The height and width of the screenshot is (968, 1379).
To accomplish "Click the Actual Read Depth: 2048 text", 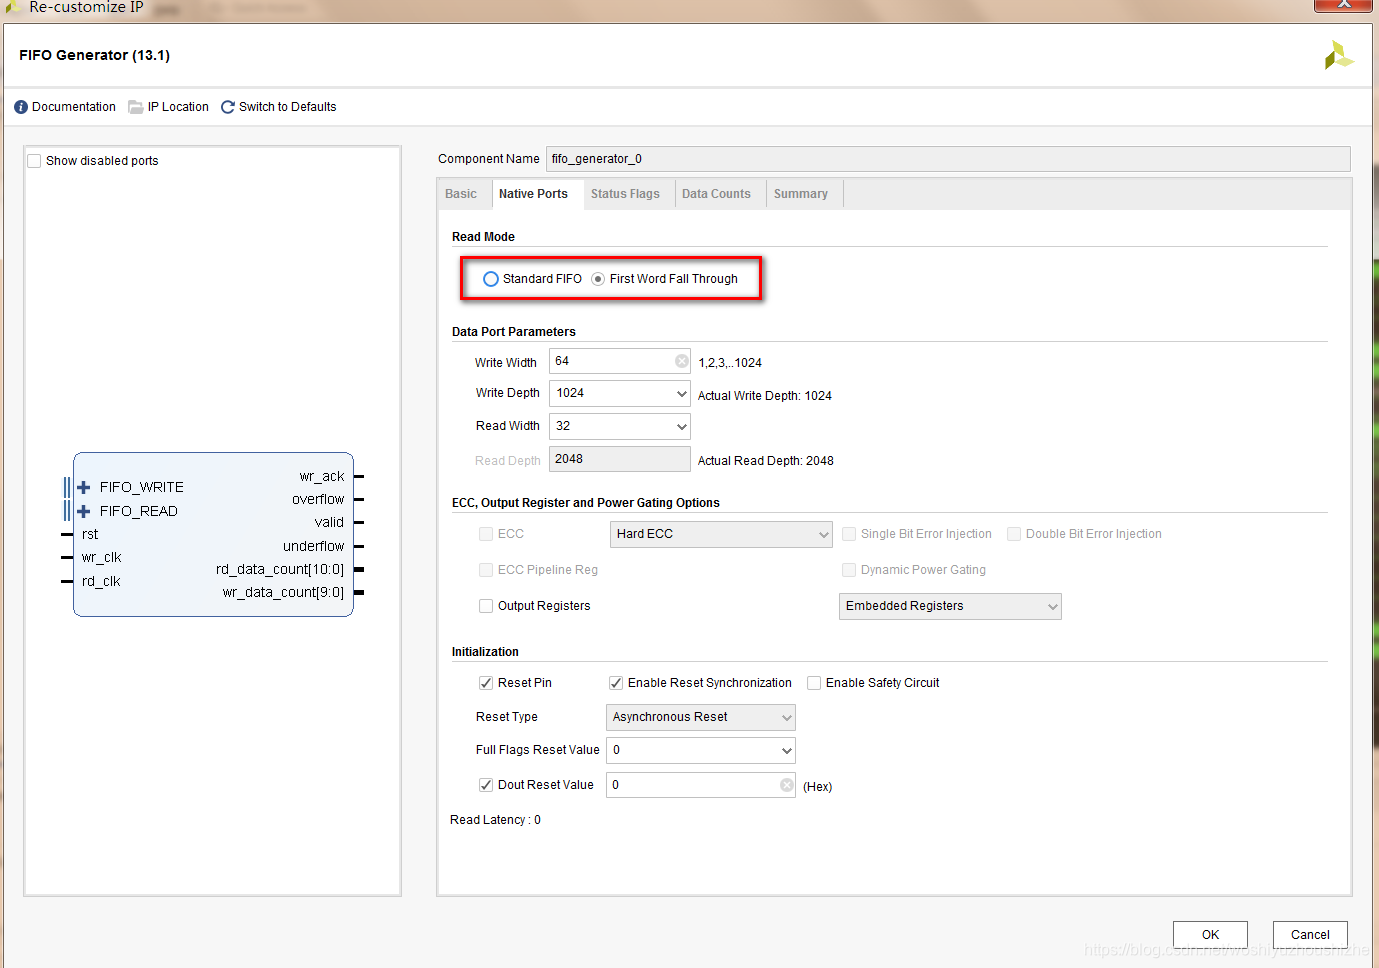I will pyautogui.click(x=766, y=461).
